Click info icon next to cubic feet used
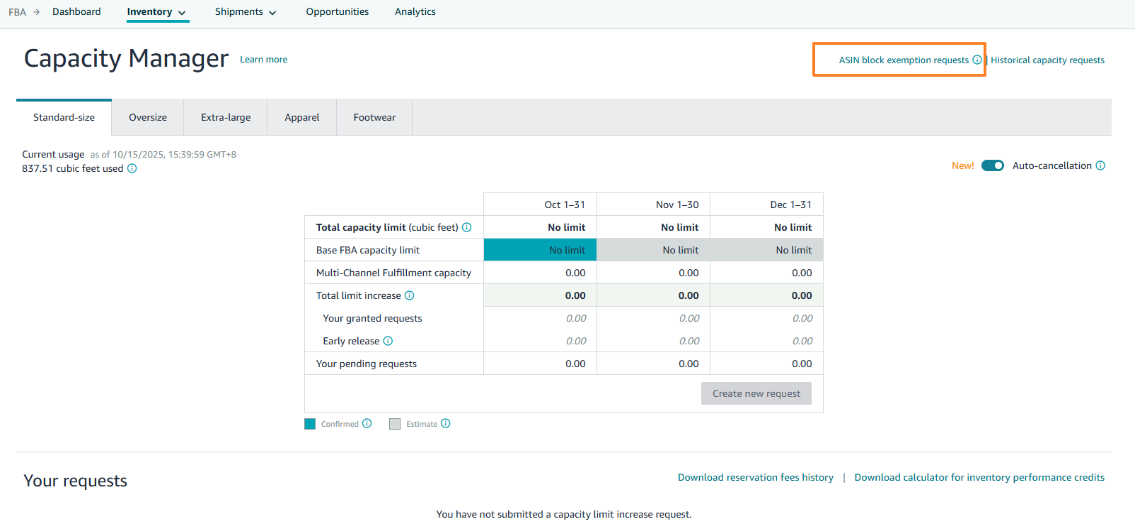Image resolution: width=1135 pixels, height=529 pixels. coord(132,169)
